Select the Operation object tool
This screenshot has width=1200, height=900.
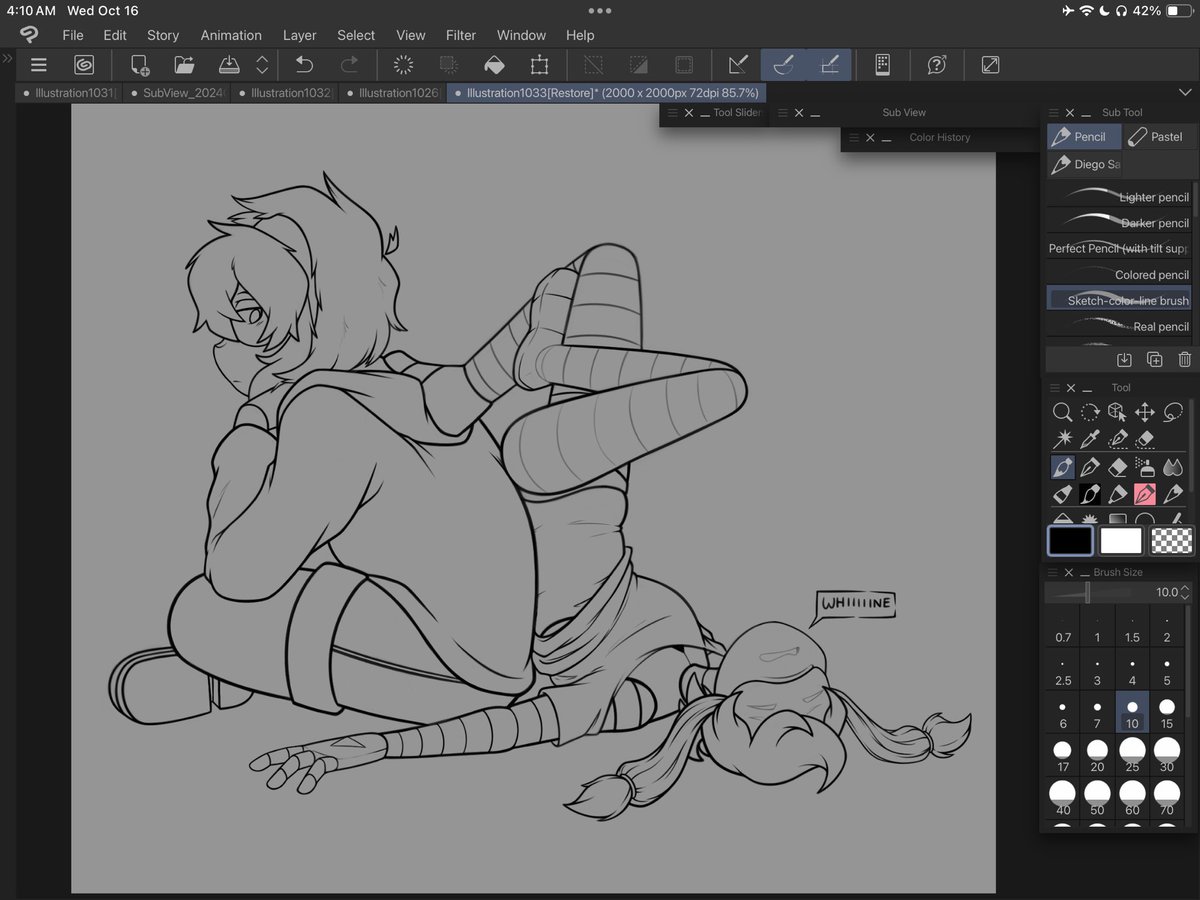[x=1118, y=412]
